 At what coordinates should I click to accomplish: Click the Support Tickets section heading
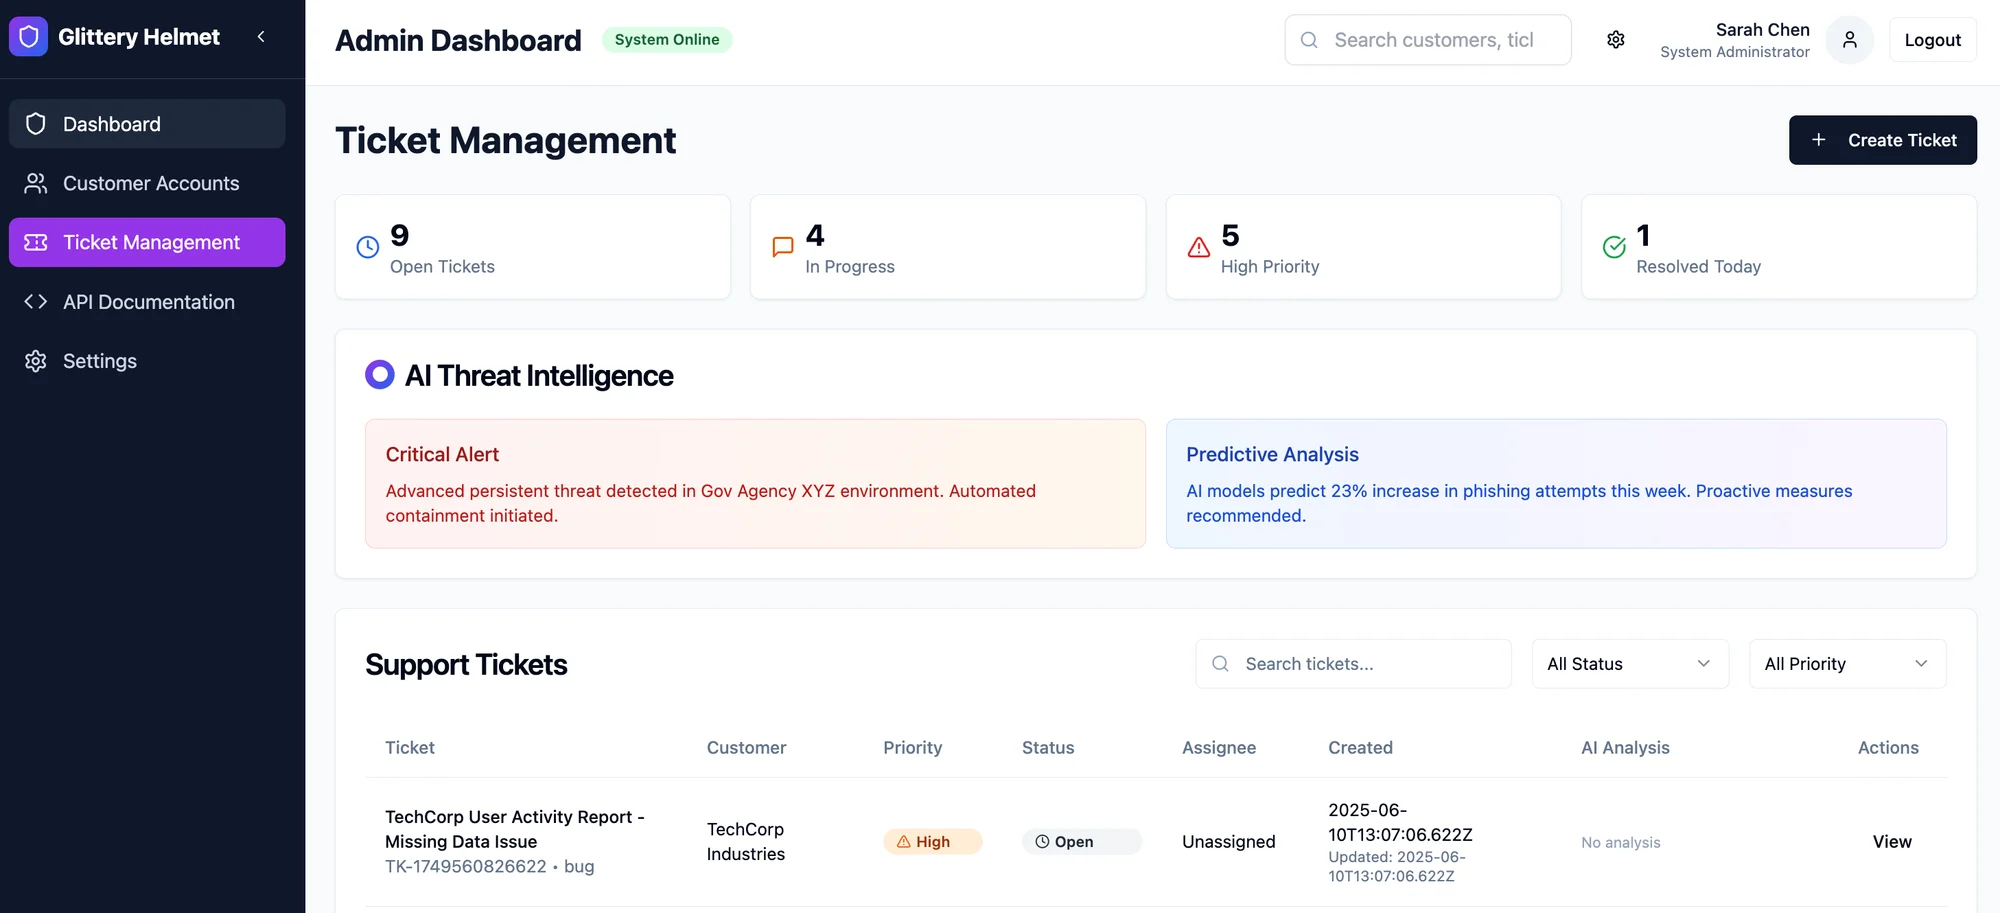tap(466, 665)
